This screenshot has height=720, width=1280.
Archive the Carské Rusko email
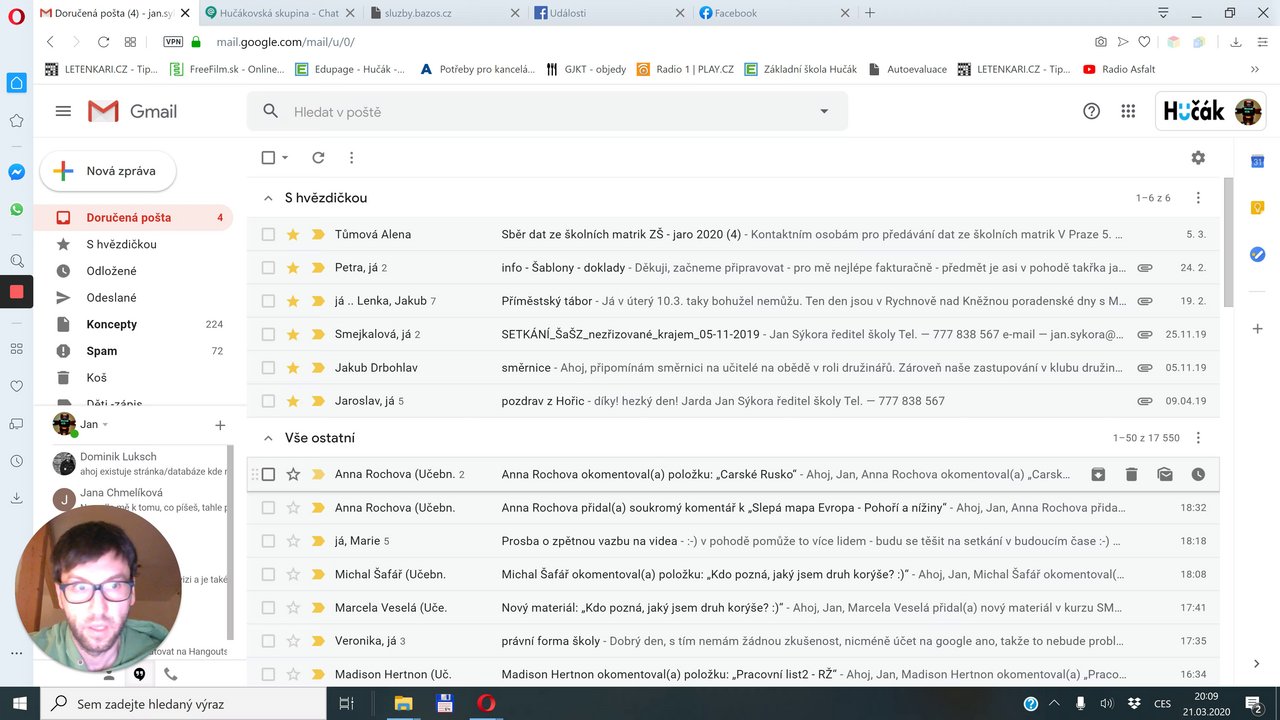click(1098, 474)
